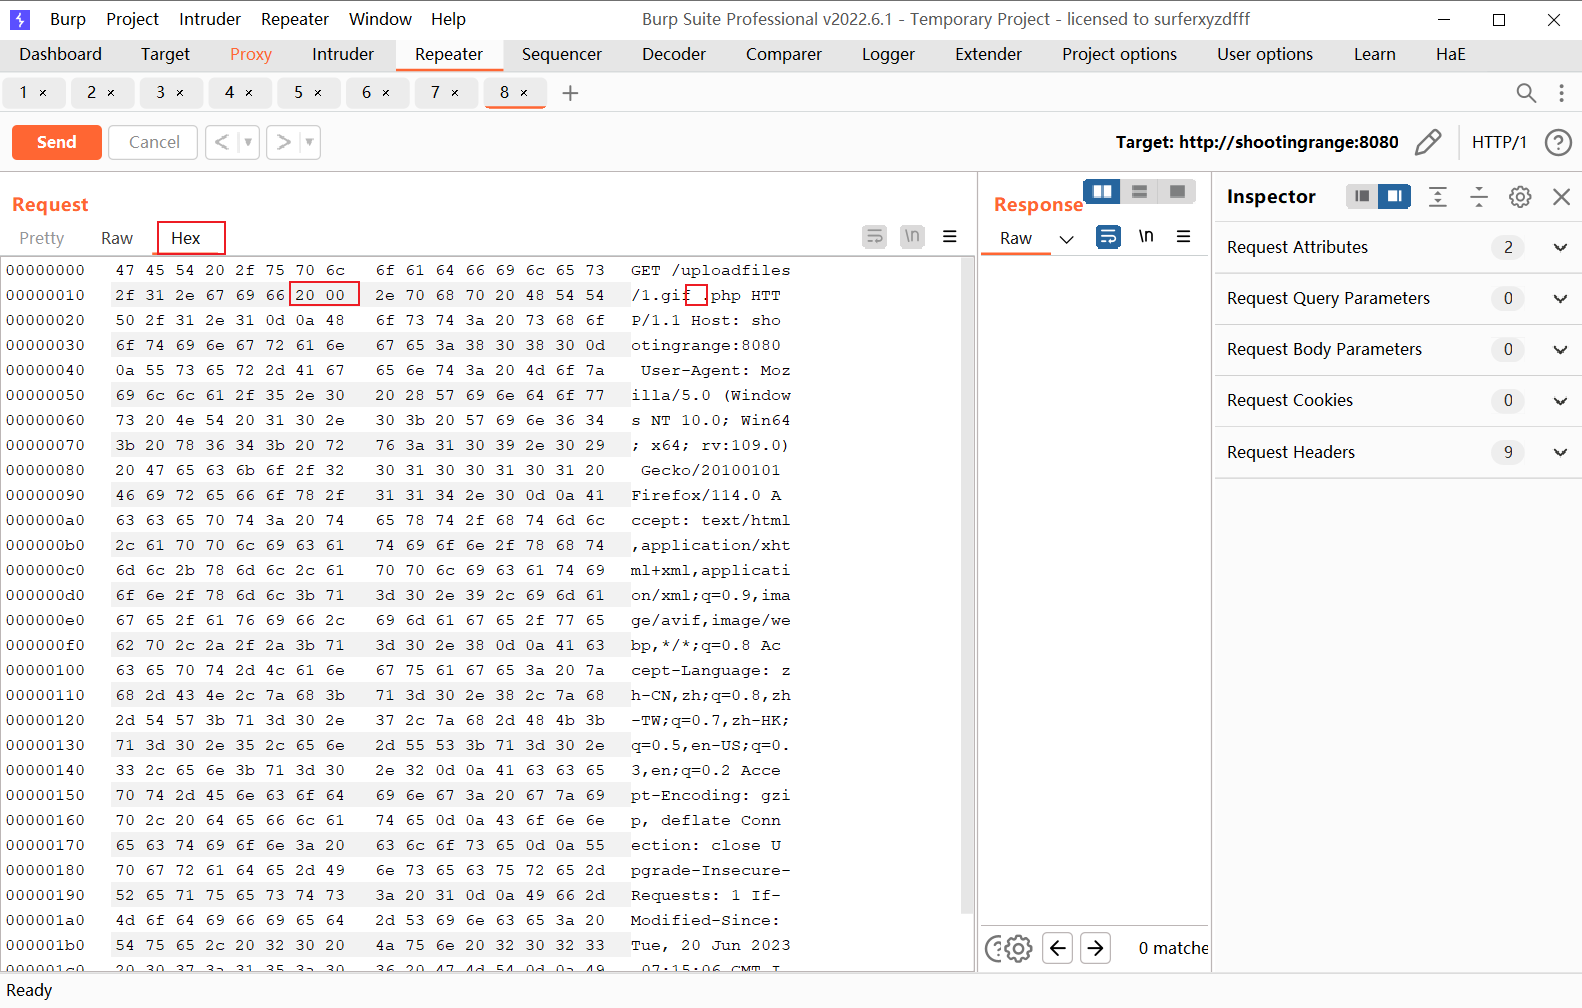Open response search settings gear
The image size is (1582, 1008).
tap(1019, 948)
